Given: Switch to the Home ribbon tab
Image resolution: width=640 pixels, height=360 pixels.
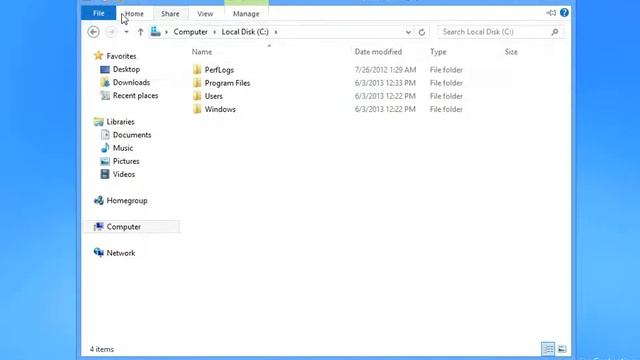Looking at the screenshot, I should [134, 13].
